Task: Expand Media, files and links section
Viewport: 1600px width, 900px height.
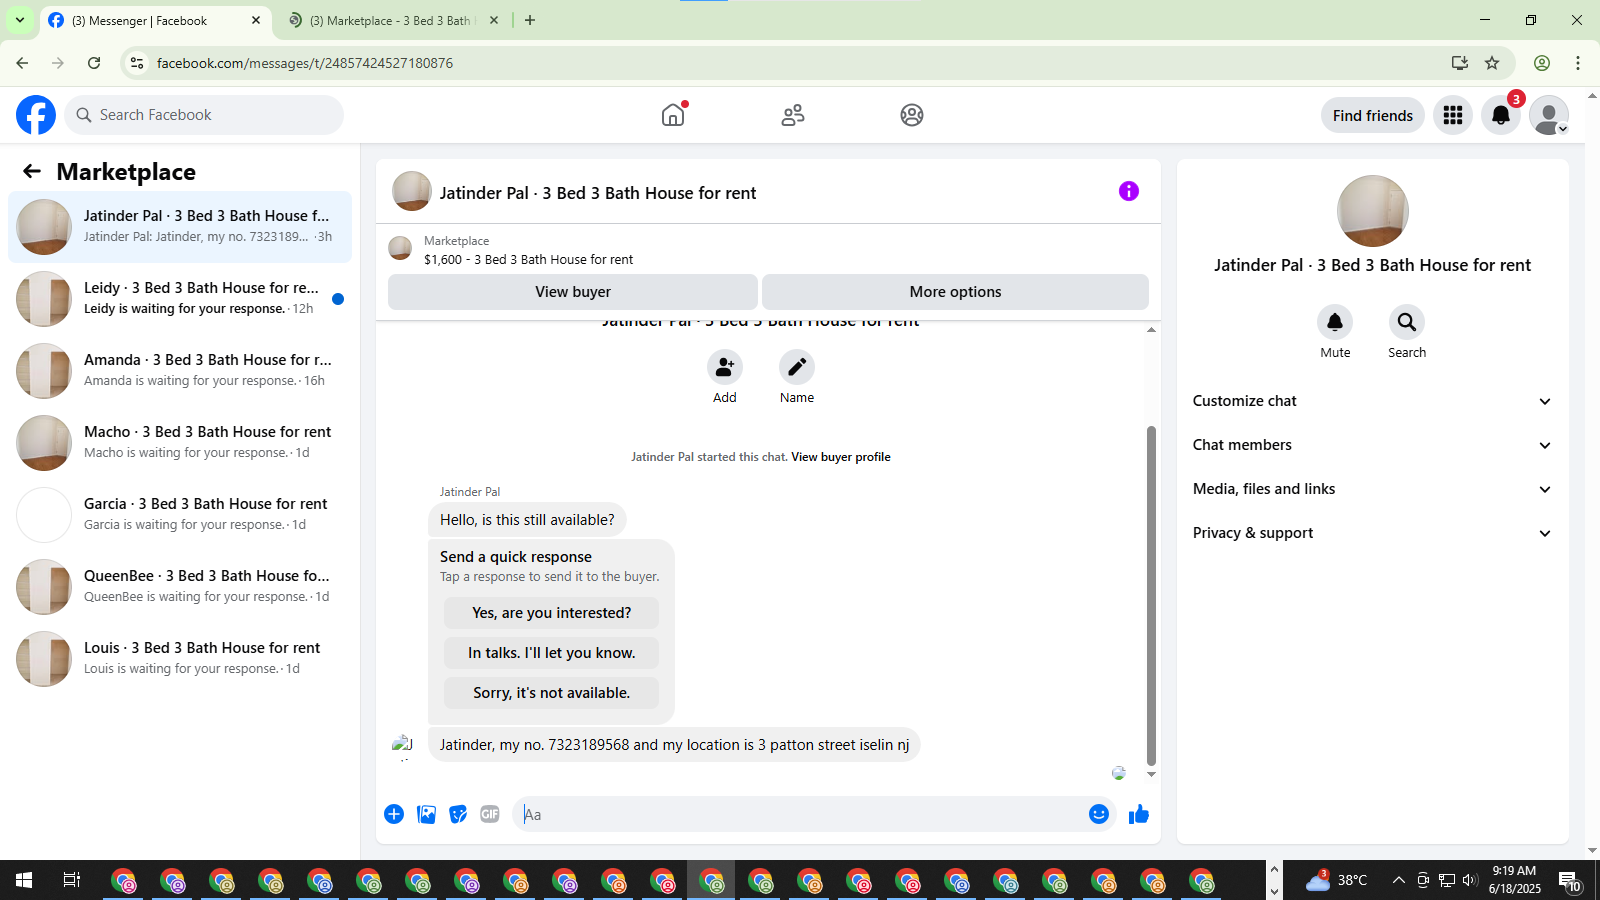Action: (1372, 489)
